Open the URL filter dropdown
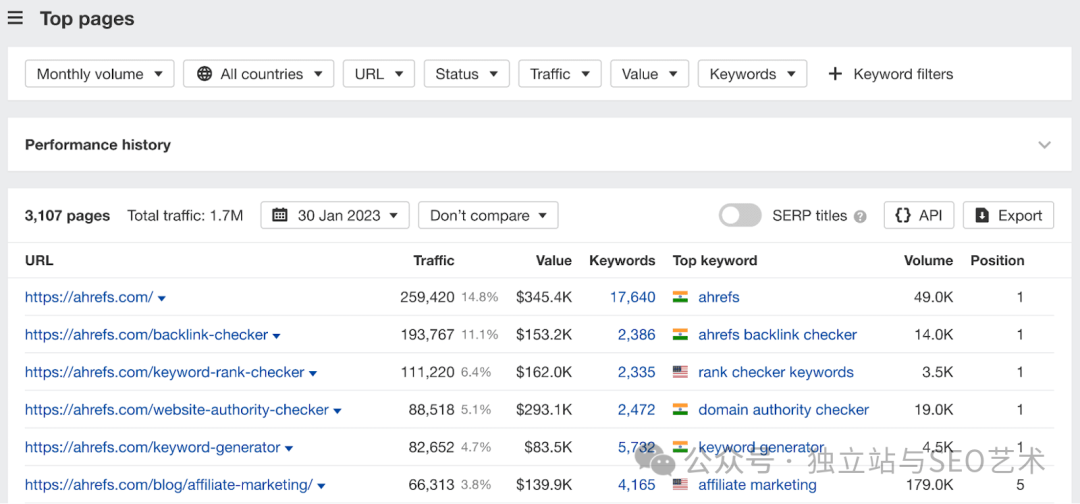 click(379, 74)
